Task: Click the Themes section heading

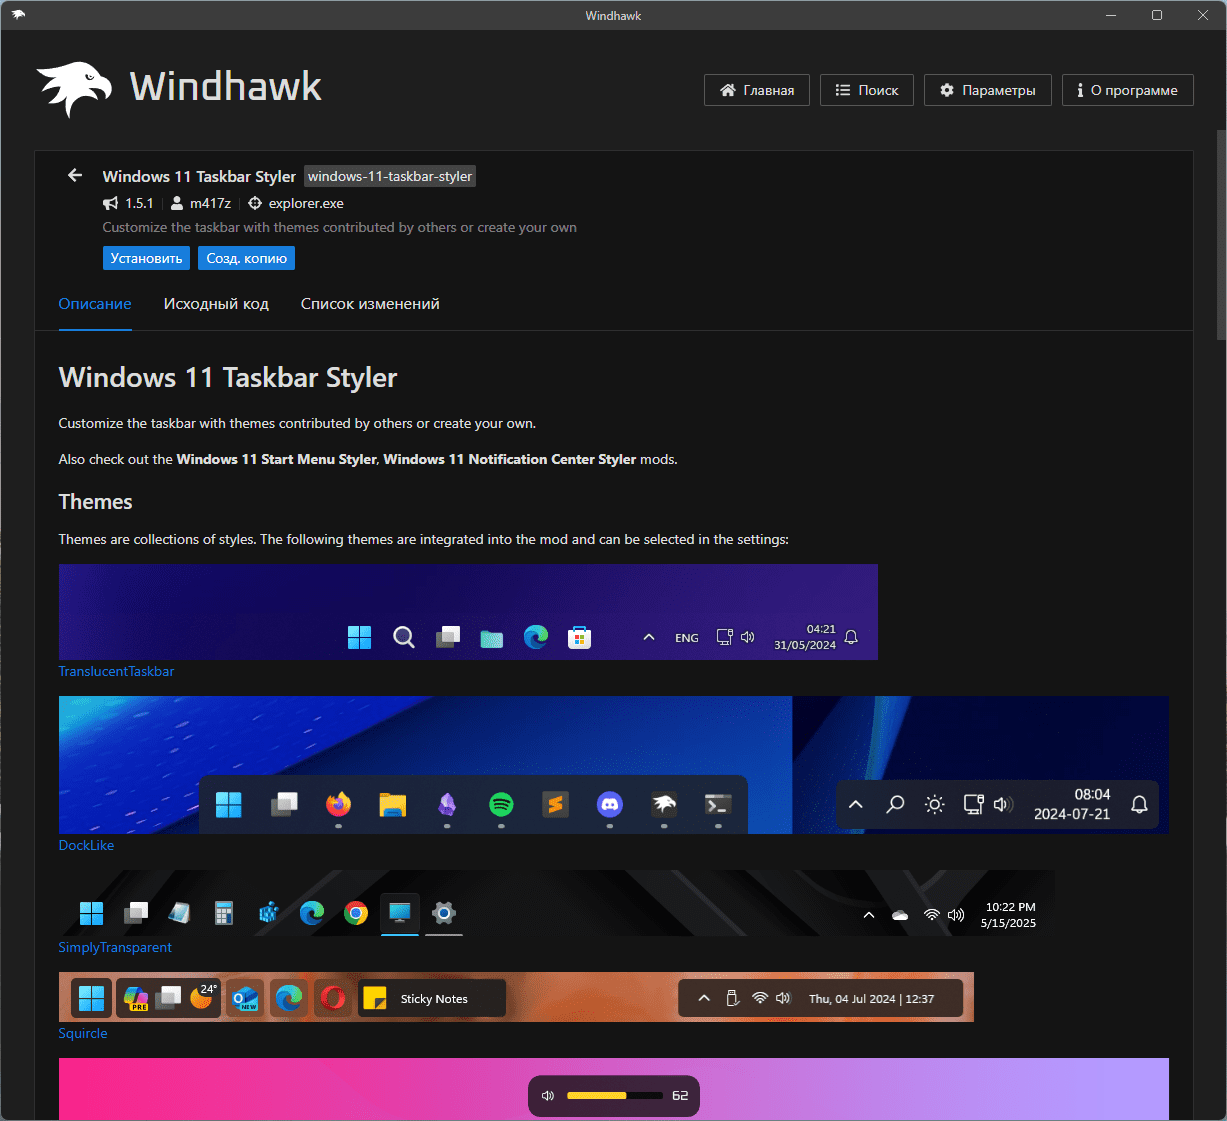Action: pyautogui.click(x=95, y=502)
